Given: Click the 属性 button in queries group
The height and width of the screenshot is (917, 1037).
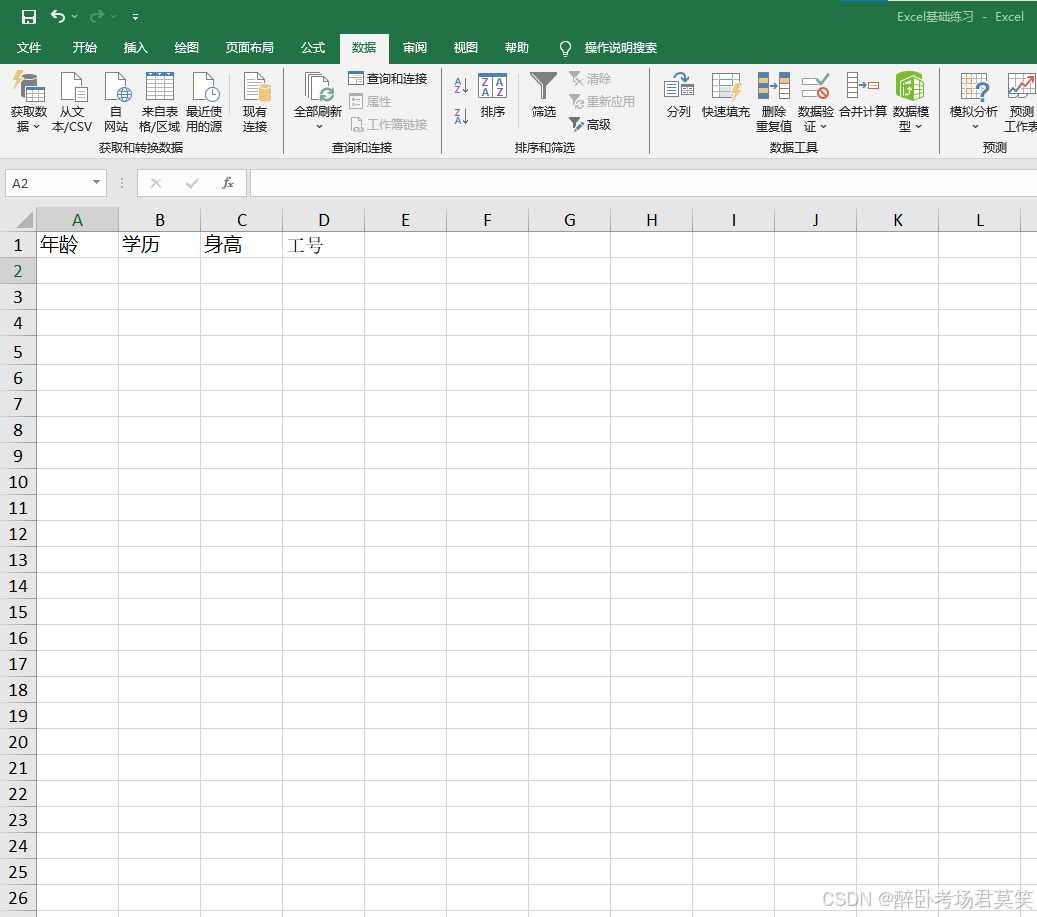Looking at the screenshot, I should (370, 101).
